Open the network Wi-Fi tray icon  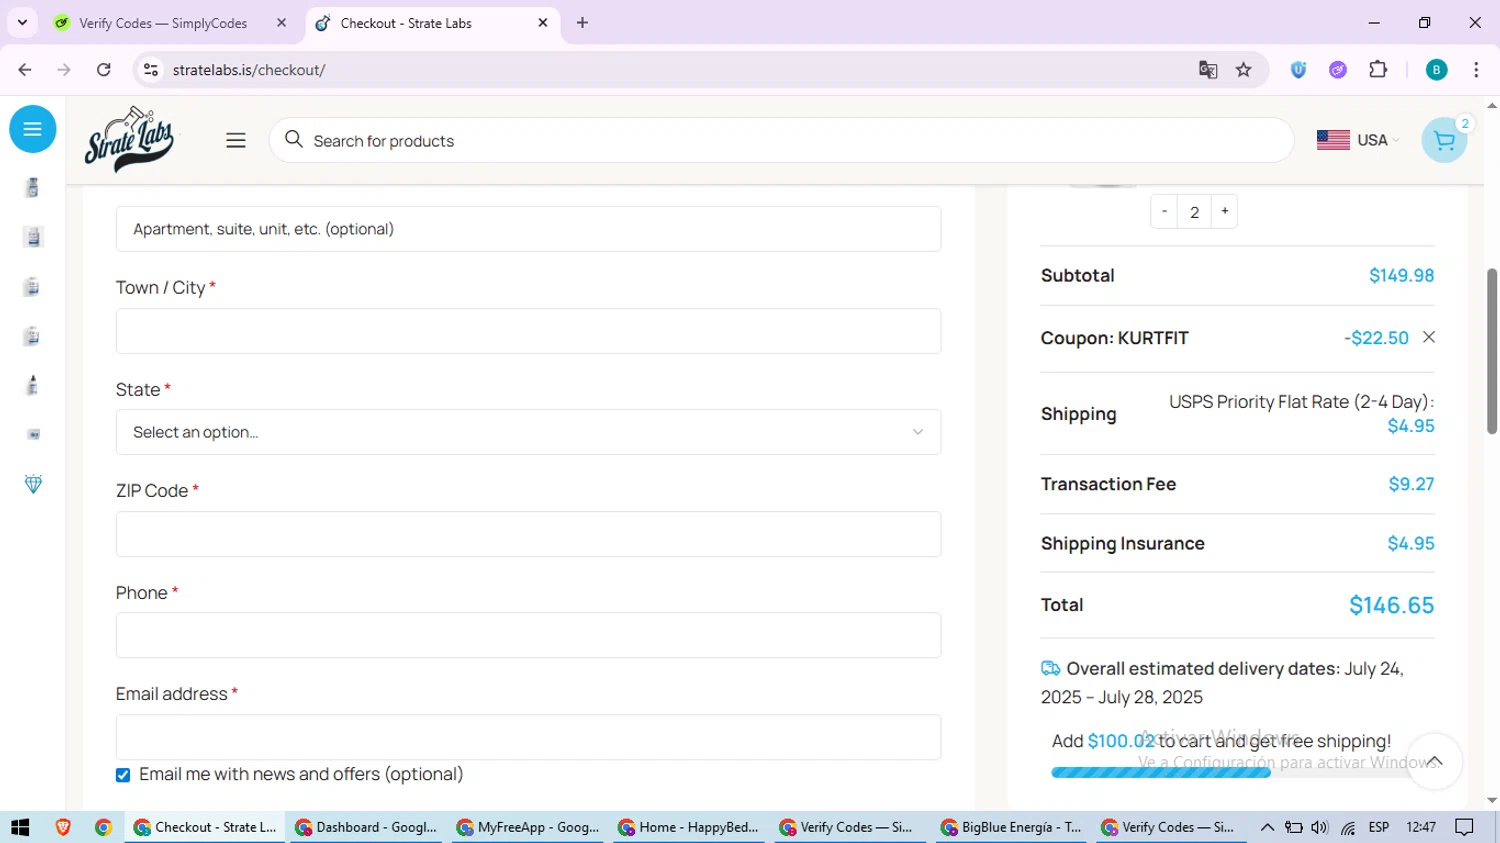point(1348,827)
